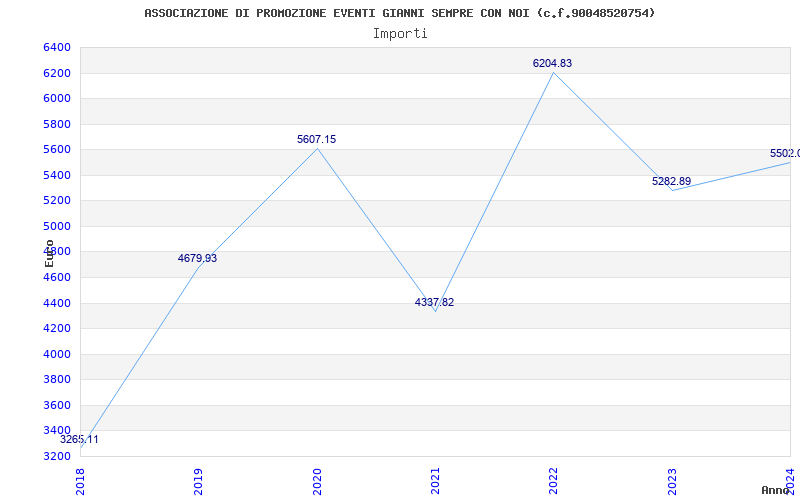Click the 3800 y-axis value
The image size is (800, 500).
coord(57,380)
